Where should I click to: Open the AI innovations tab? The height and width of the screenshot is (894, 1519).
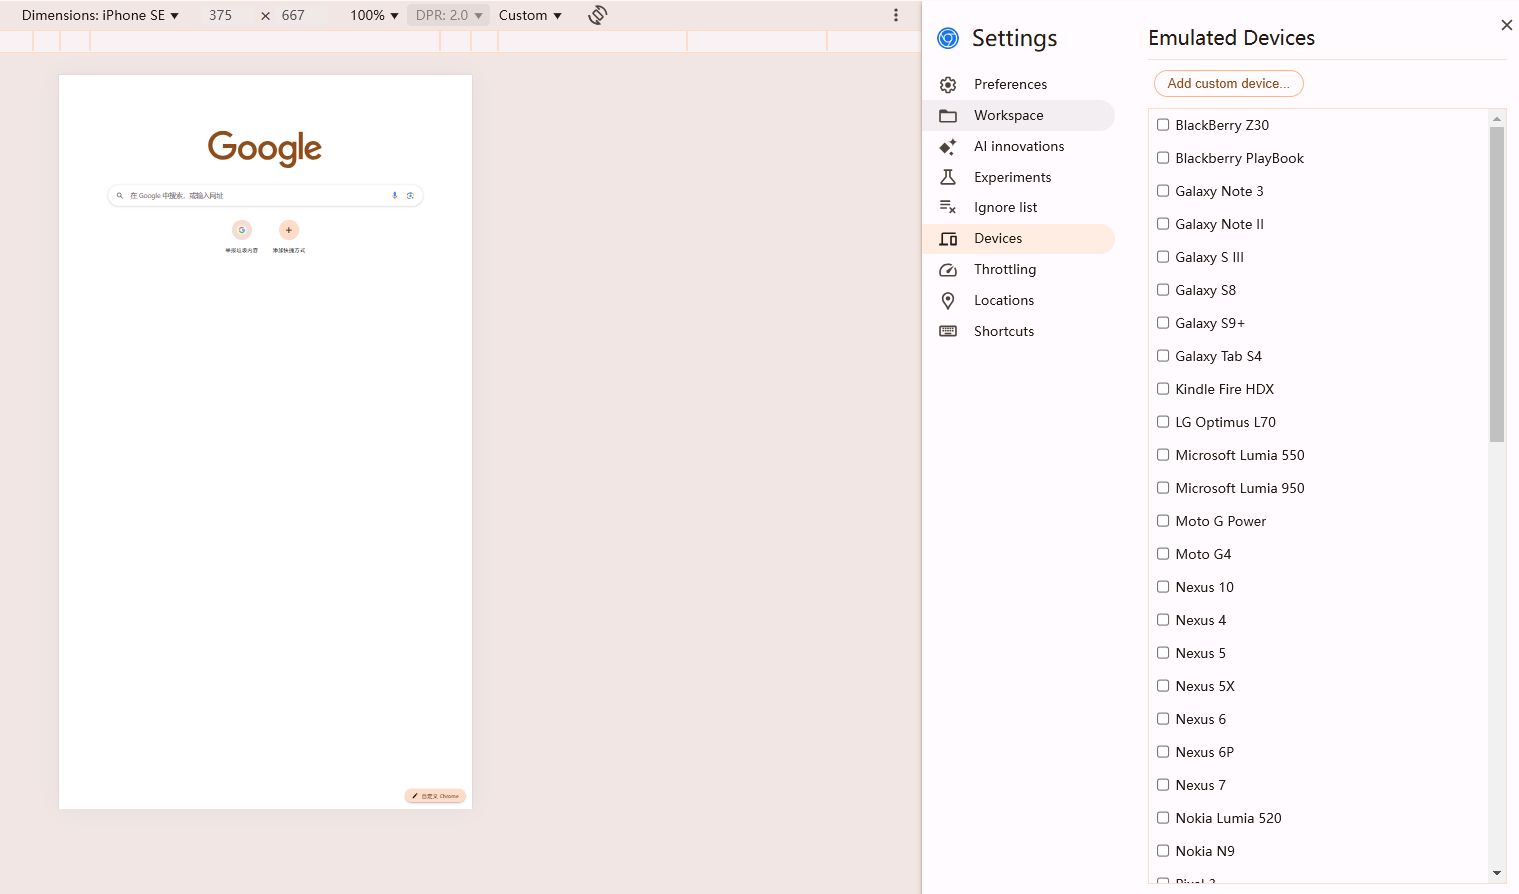pos(1019,147)
